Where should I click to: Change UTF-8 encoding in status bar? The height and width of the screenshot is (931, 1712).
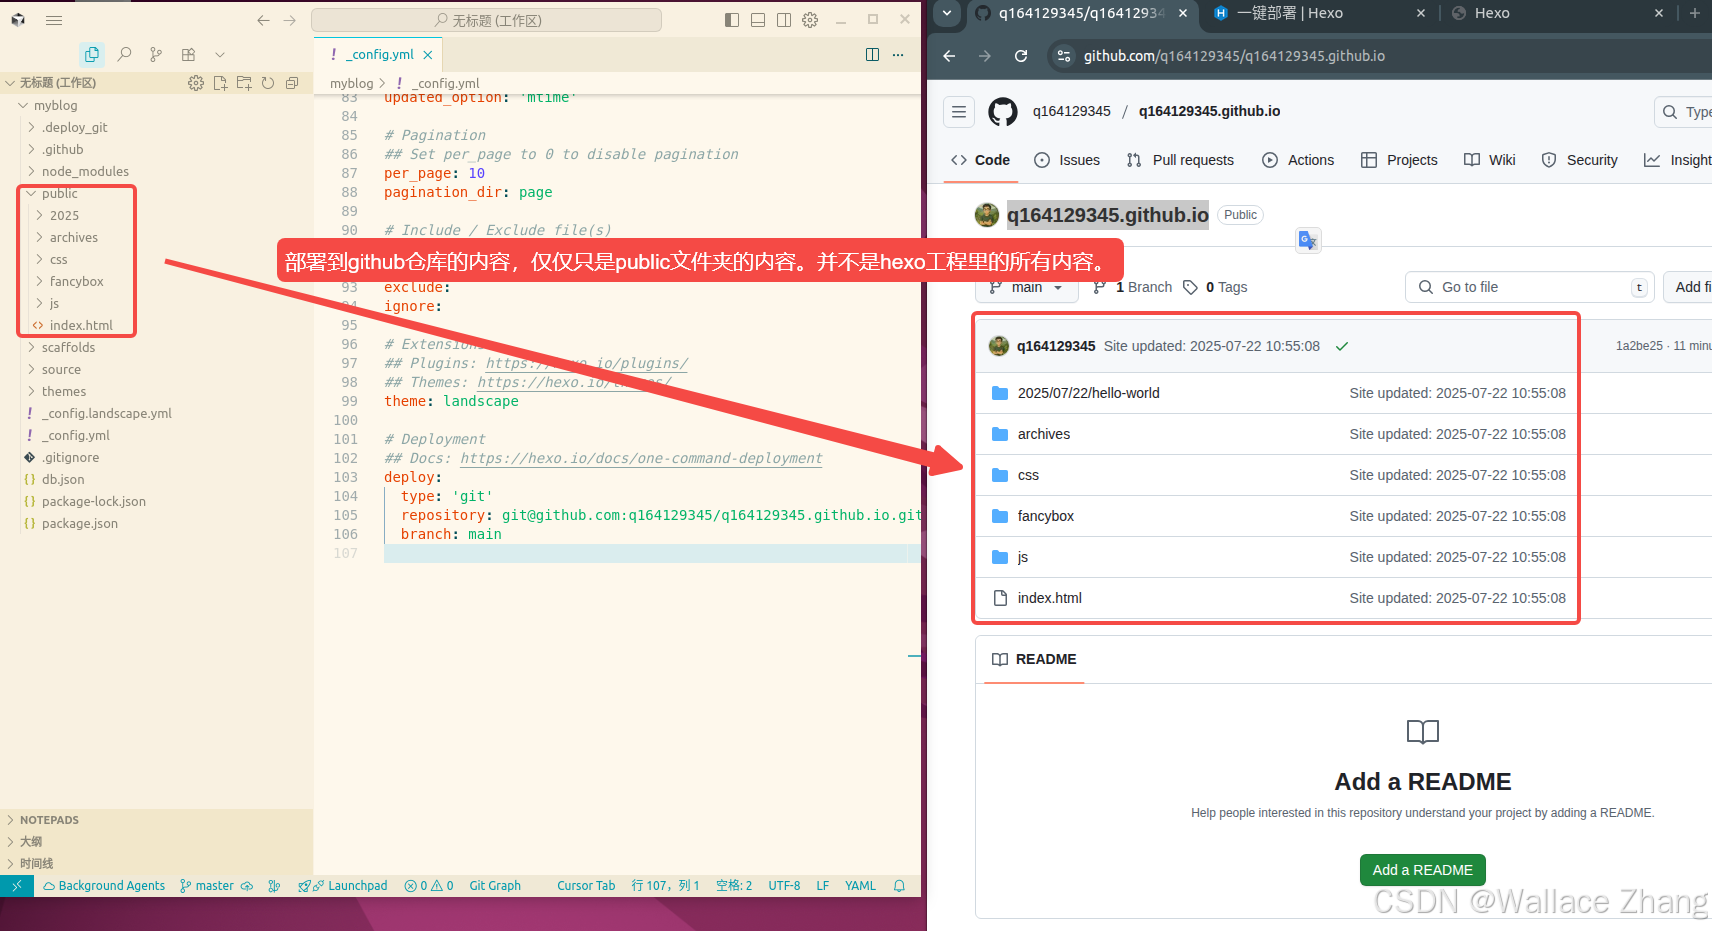pos(784,886)
